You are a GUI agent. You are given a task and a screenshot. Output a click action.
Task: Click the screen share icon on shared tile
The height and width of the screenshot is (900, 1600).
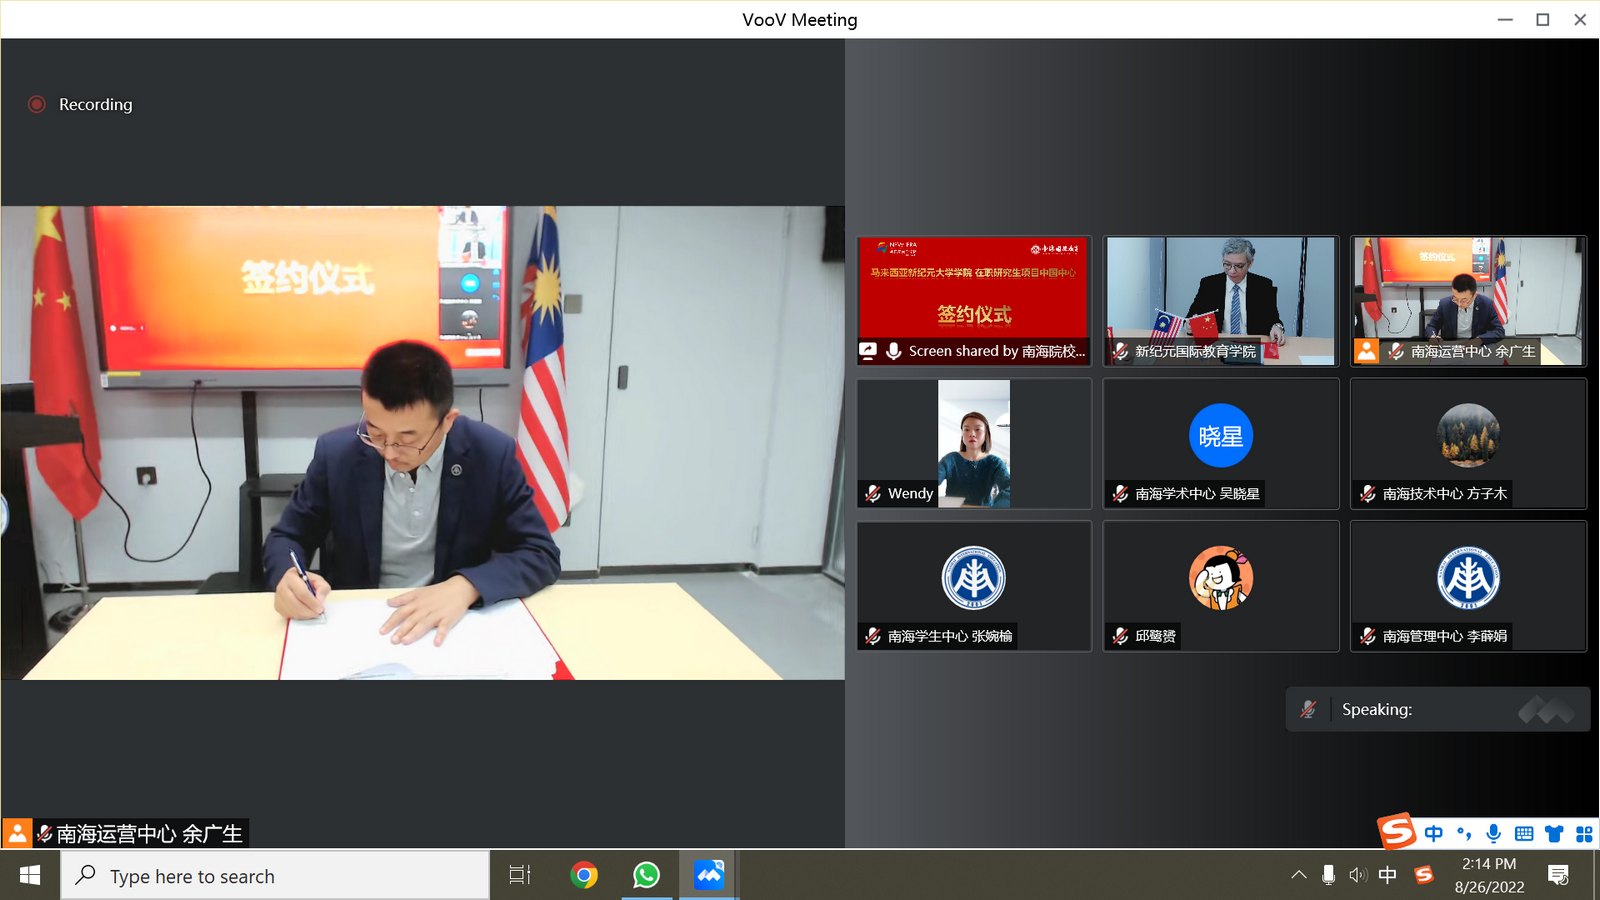point(868,351)
